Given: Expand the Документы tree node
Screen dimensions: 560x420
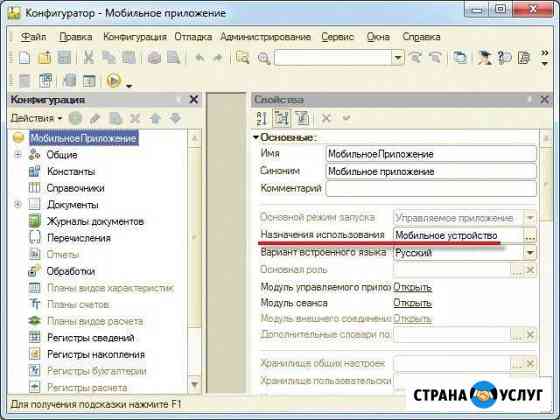Looking at the screenshot, I should click(18, 205).
